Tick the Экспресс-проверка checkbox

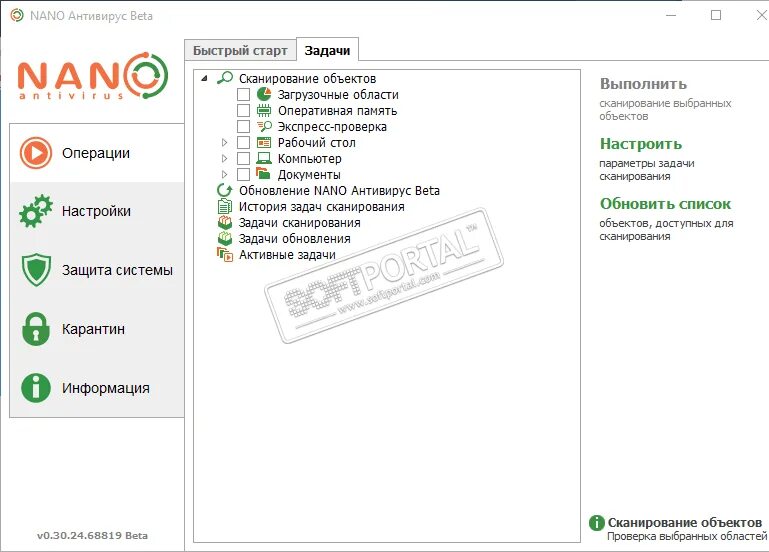pos(243,126)
